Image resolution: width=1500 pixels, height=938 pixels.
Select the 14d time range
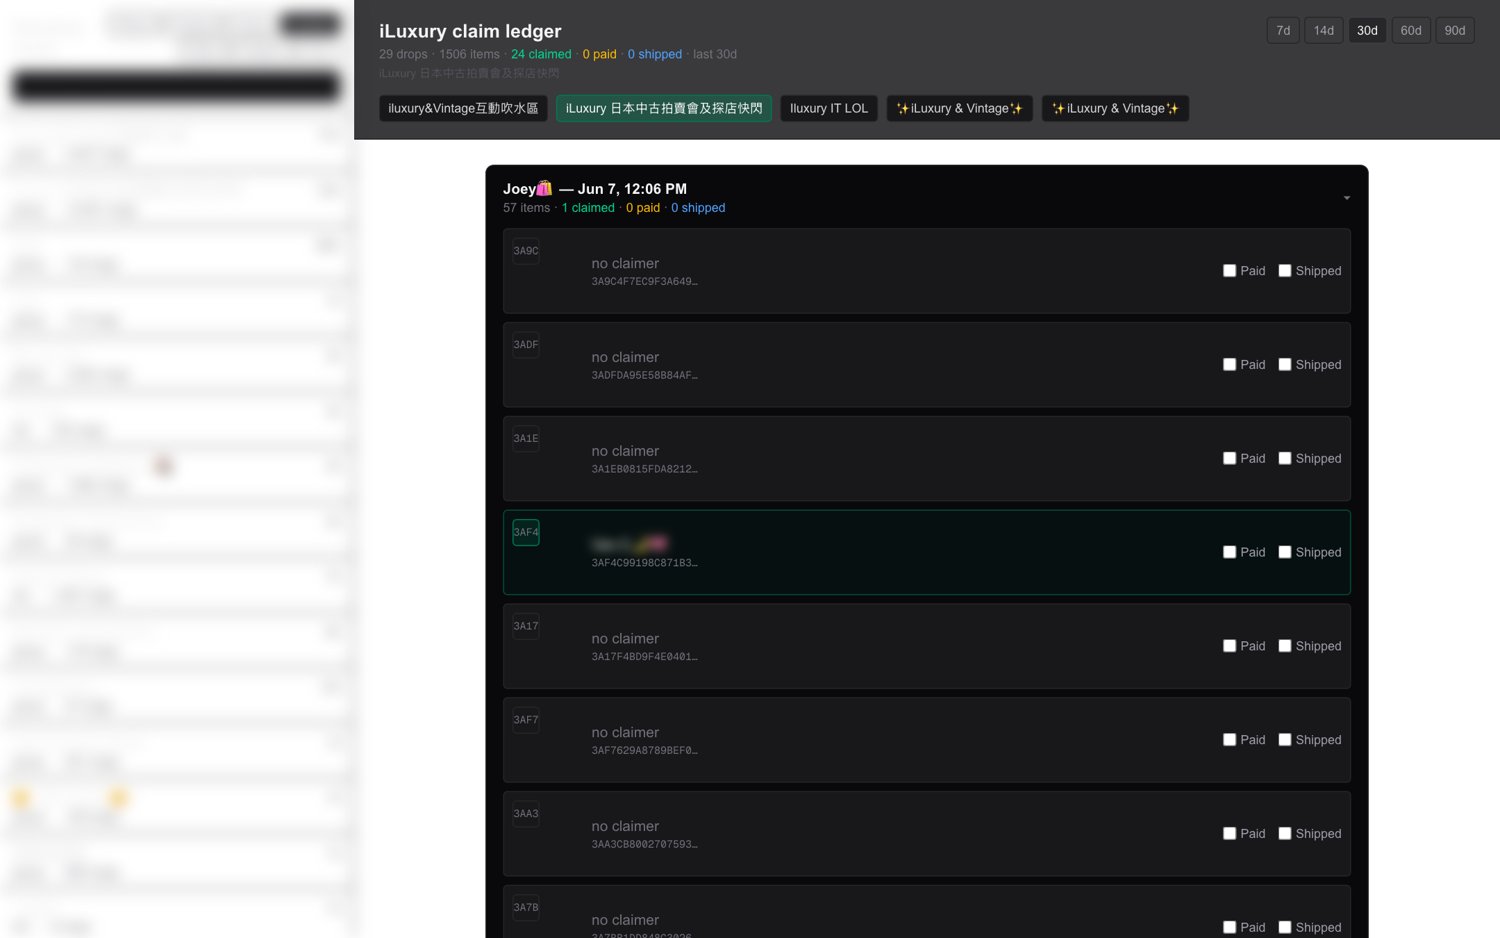pos(1324,30)
